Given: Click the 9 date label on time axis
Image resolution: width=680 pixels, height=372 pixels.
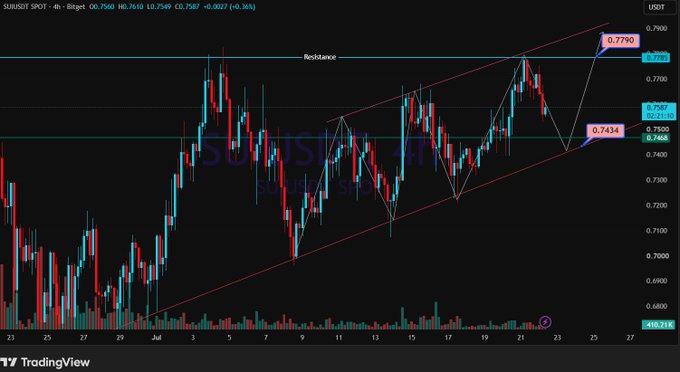Looking at the screenshot, I should (x=302, y=337).
